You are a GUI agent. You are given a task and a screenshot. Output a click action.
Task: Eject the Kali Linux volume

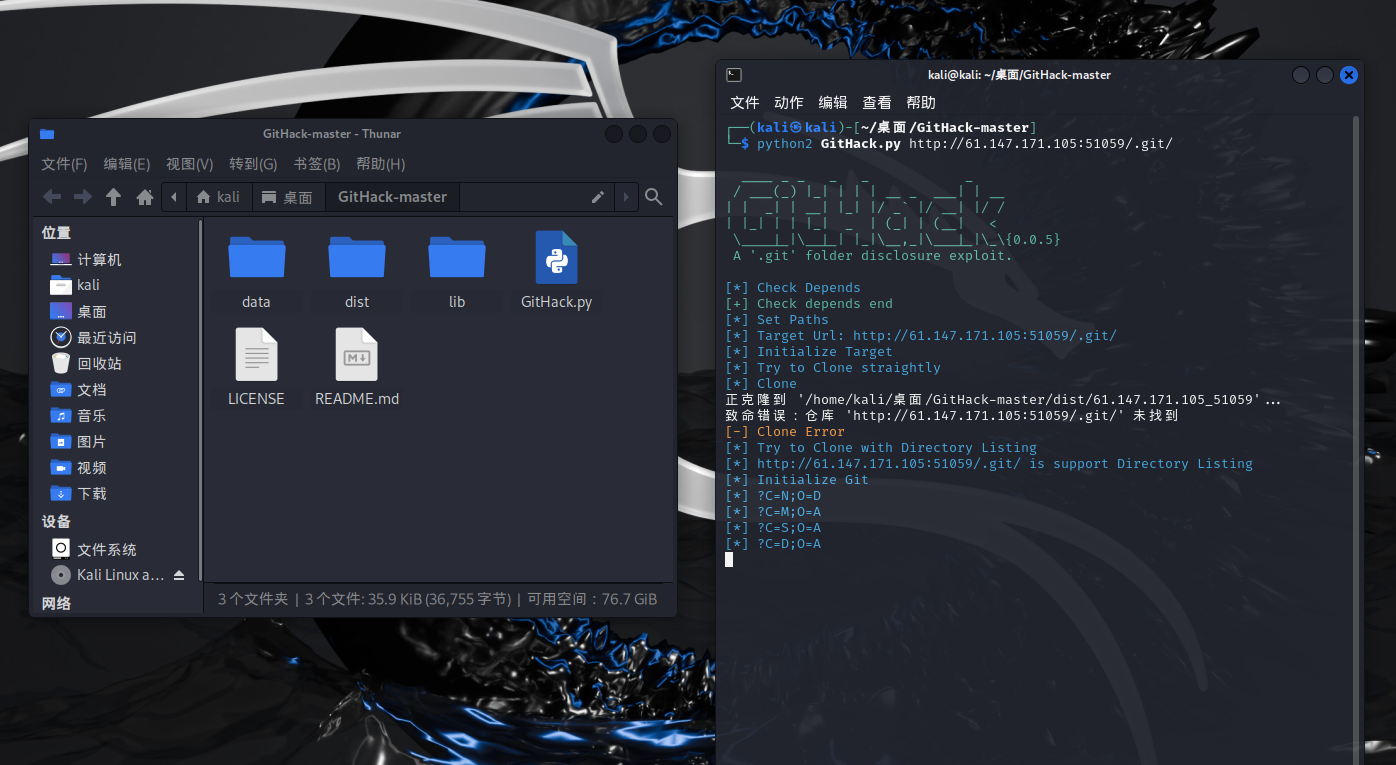(x=179, y=575)
